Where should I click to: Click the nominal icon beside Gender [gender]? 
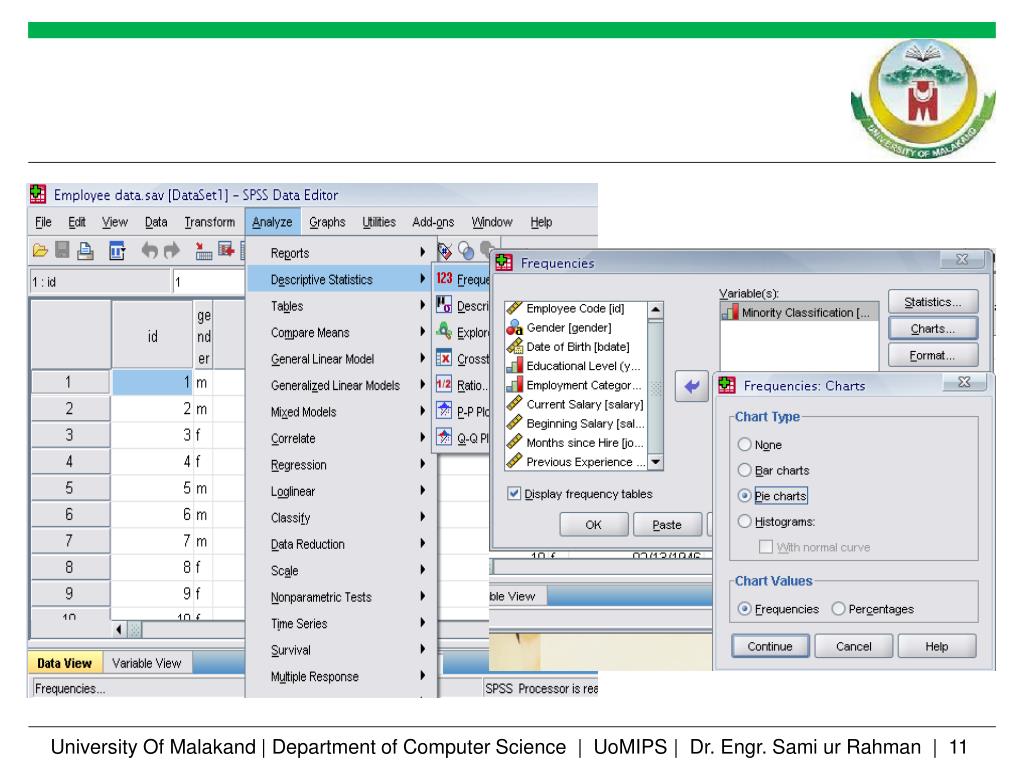[x=515, y=327]
